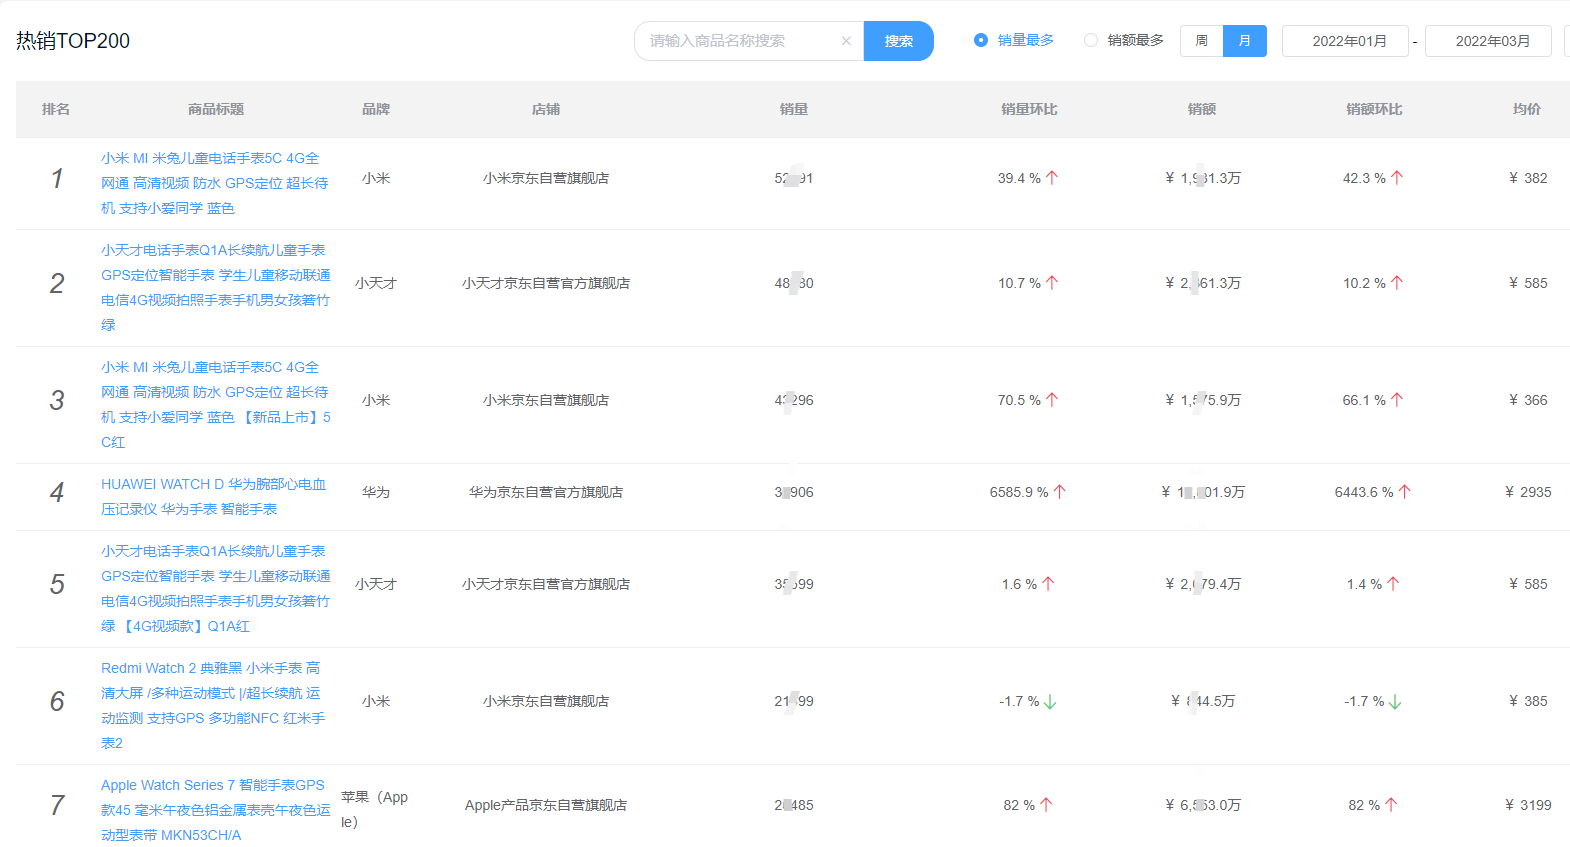The height and width of the screenshot is (847, 1570).
Task: Click the green down arrow in 销量环比
Action: pos(1050,702)
